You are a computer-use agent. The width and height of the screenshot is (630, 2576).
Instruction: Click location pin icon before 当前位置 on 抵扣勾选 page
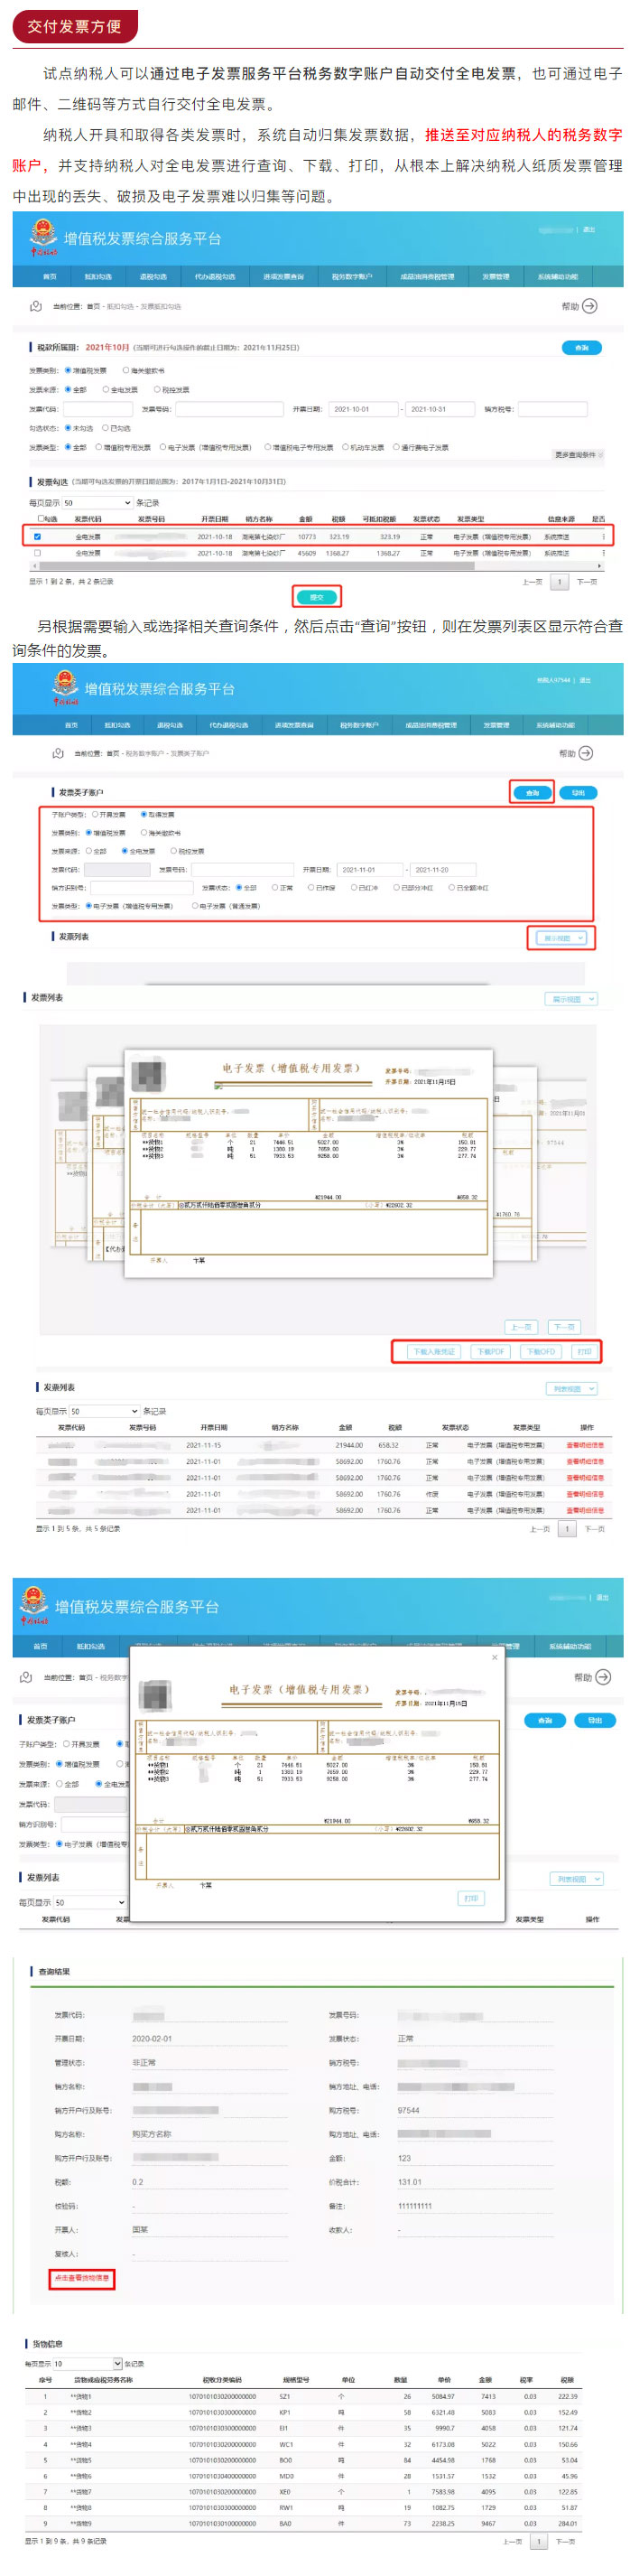tap(35, 306)
